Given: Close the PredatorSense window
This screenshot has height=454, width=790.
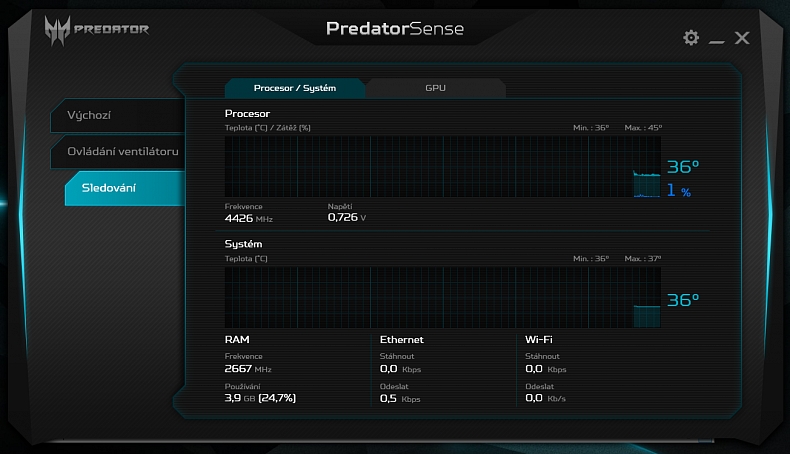Looking at the screenshot, I should point(742,38).
